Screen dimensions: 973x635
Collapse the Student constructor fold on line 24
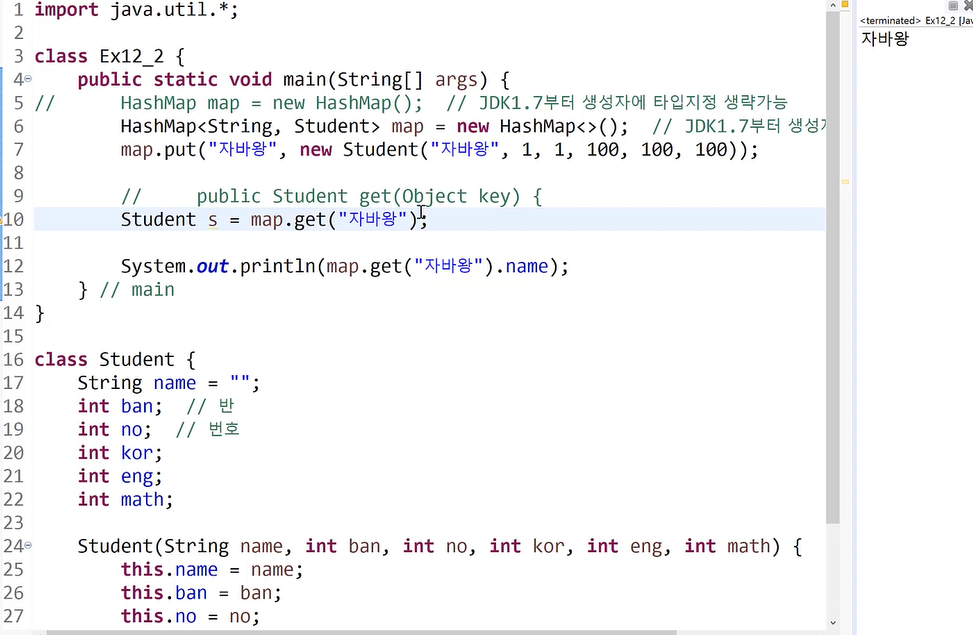point(28,546)
